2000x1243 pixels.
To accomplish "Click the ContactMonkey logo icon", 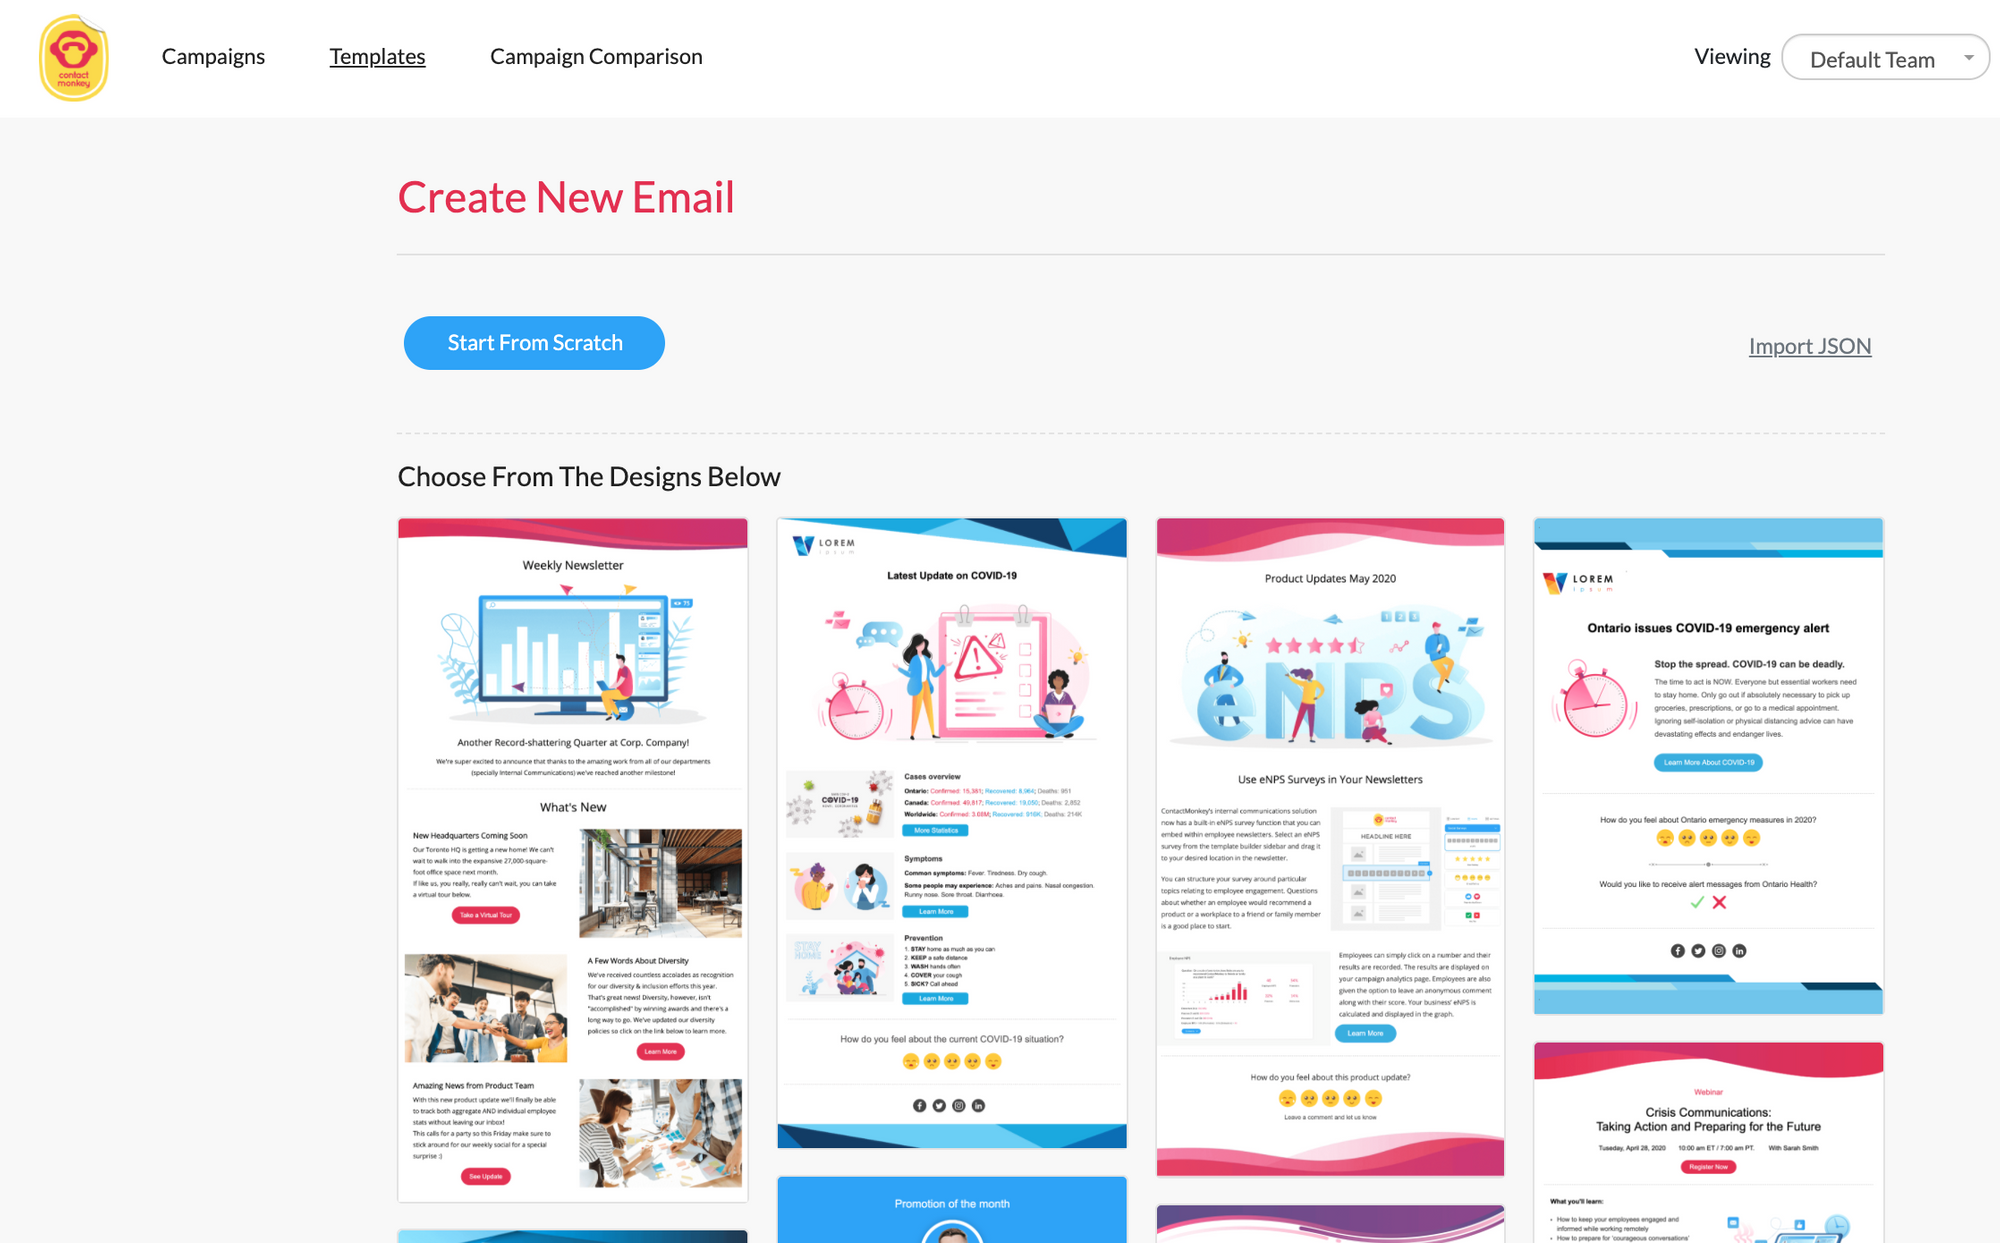I will coord(73,57).
